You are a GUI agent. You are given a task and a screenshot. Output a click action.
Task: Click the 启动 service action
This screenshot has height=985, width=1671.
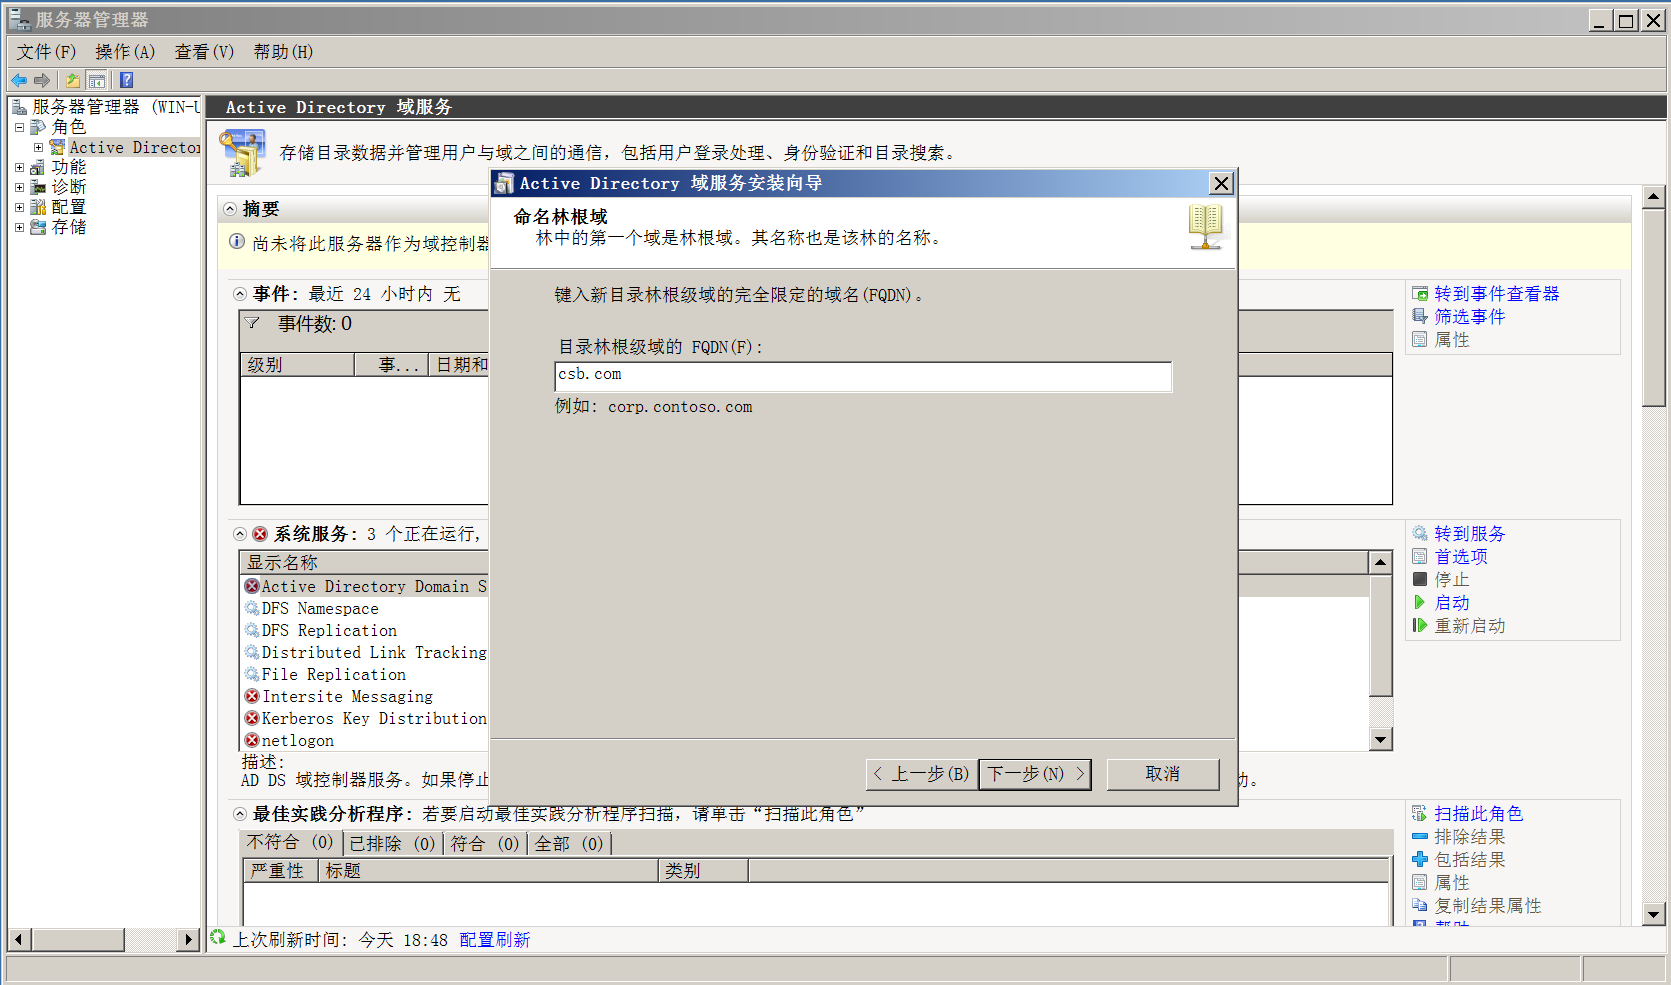pos(1451,603)
